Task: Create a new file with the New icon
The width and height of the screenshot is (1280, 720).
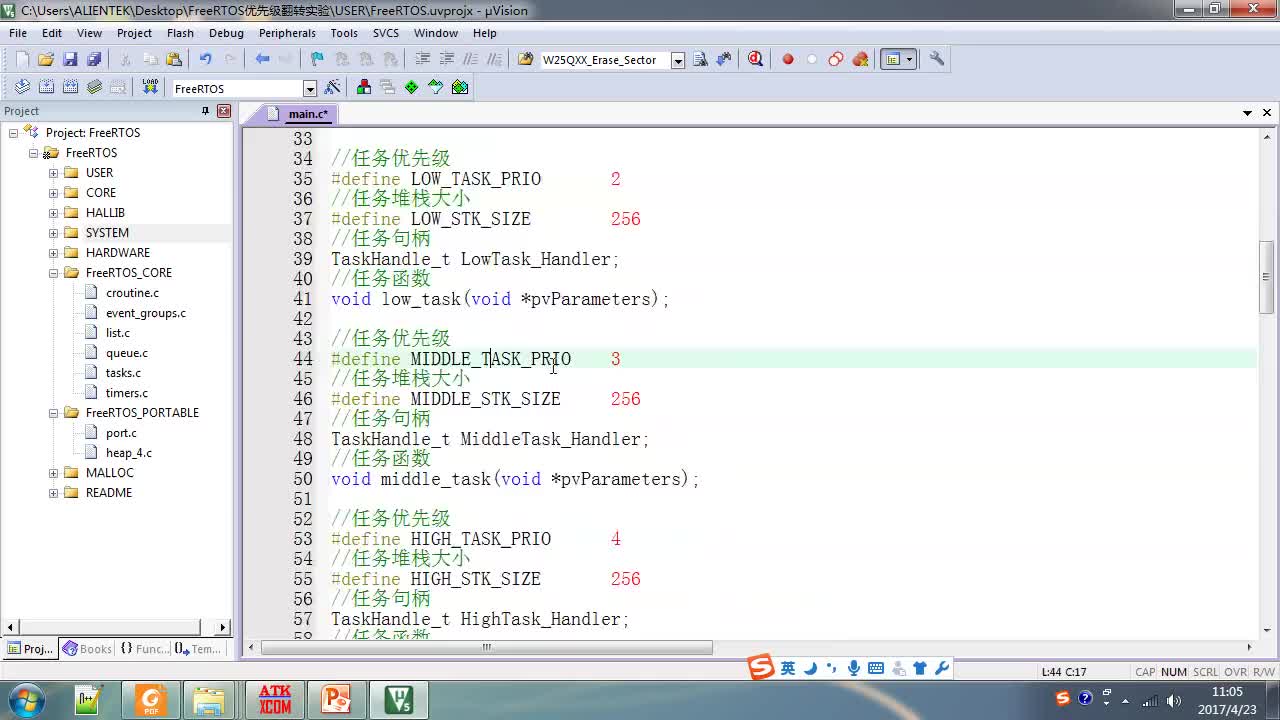Action: (x=21, y=59)
